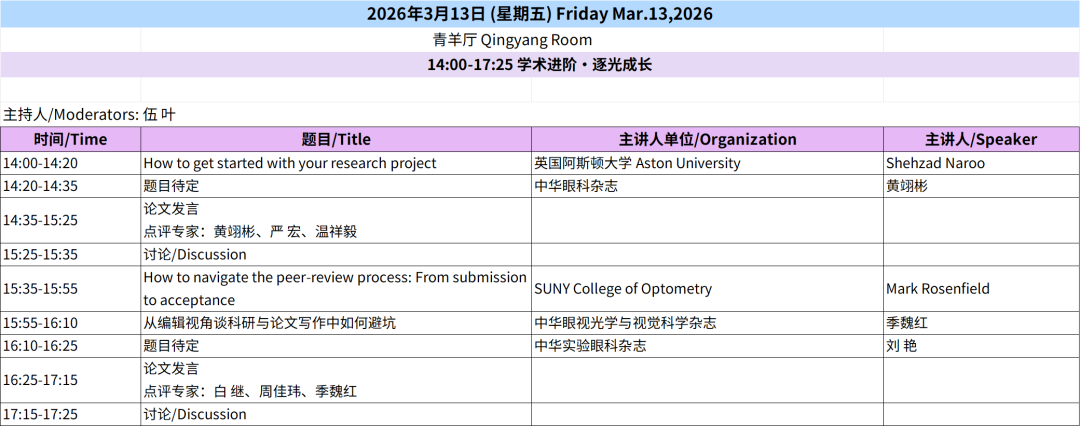
Task: Click the 主讲人单位/Organization column header
Action: pyautogui.click(x=707, y=139)
